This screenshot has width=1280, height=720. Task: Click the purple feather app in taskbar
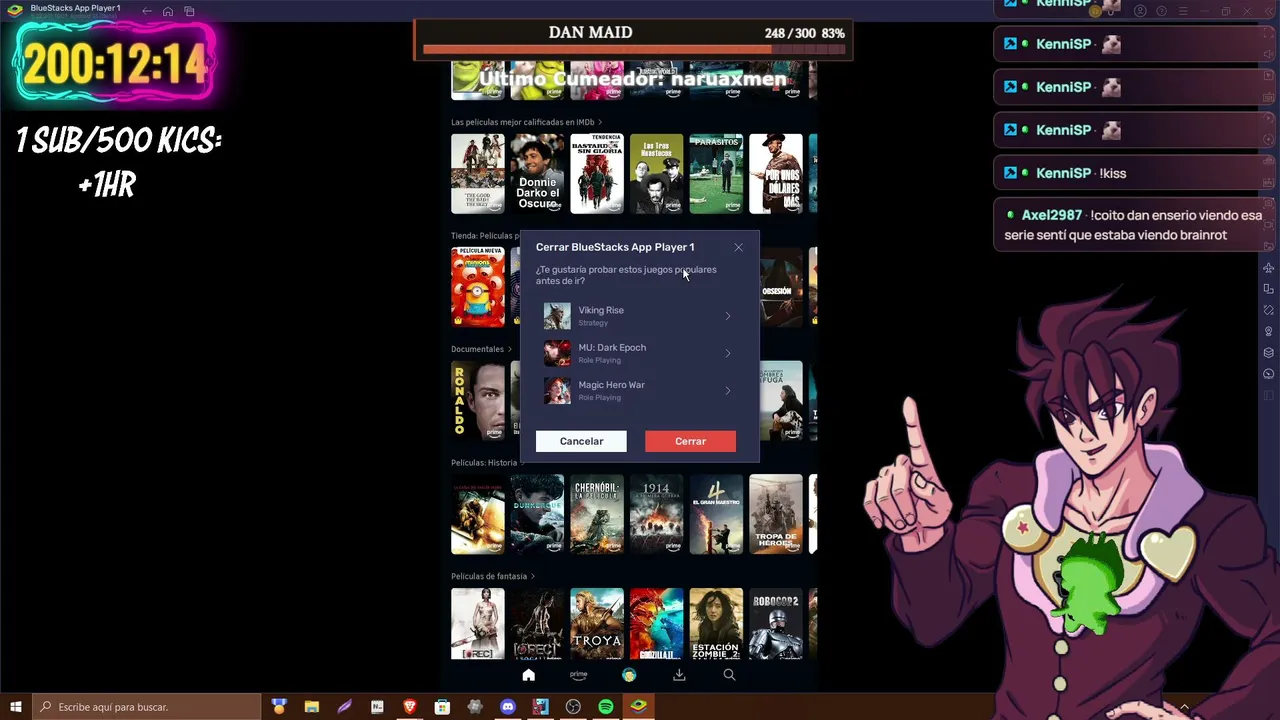pyautogui.click(x=344, y=706)
